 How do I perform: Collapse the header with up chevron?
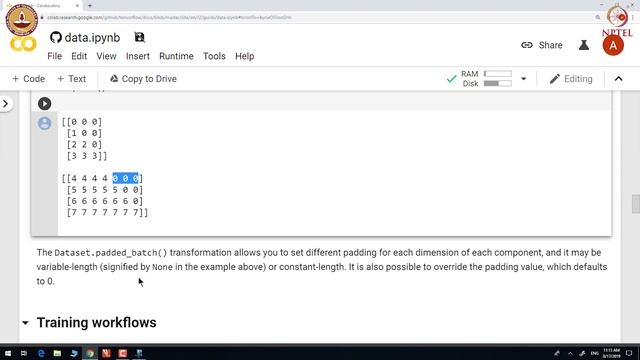click(618, 79)
